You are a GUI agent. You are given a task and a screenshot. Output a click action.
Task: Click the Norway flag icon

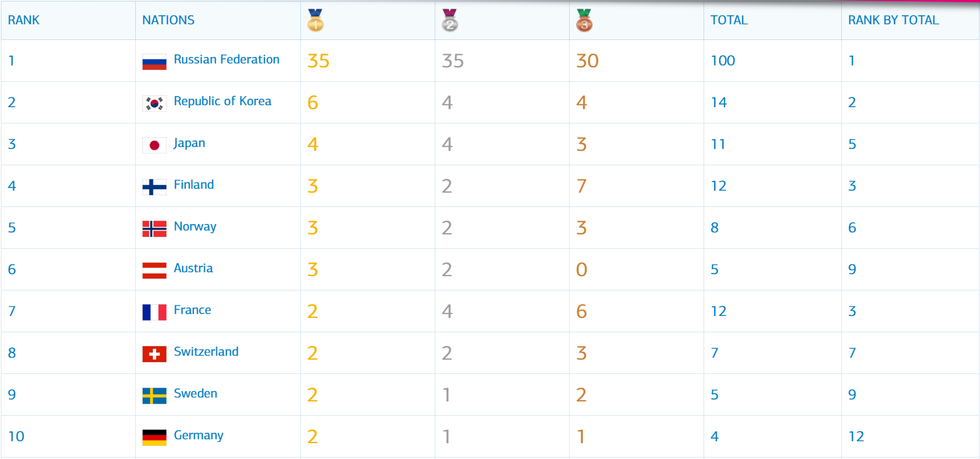154,228
